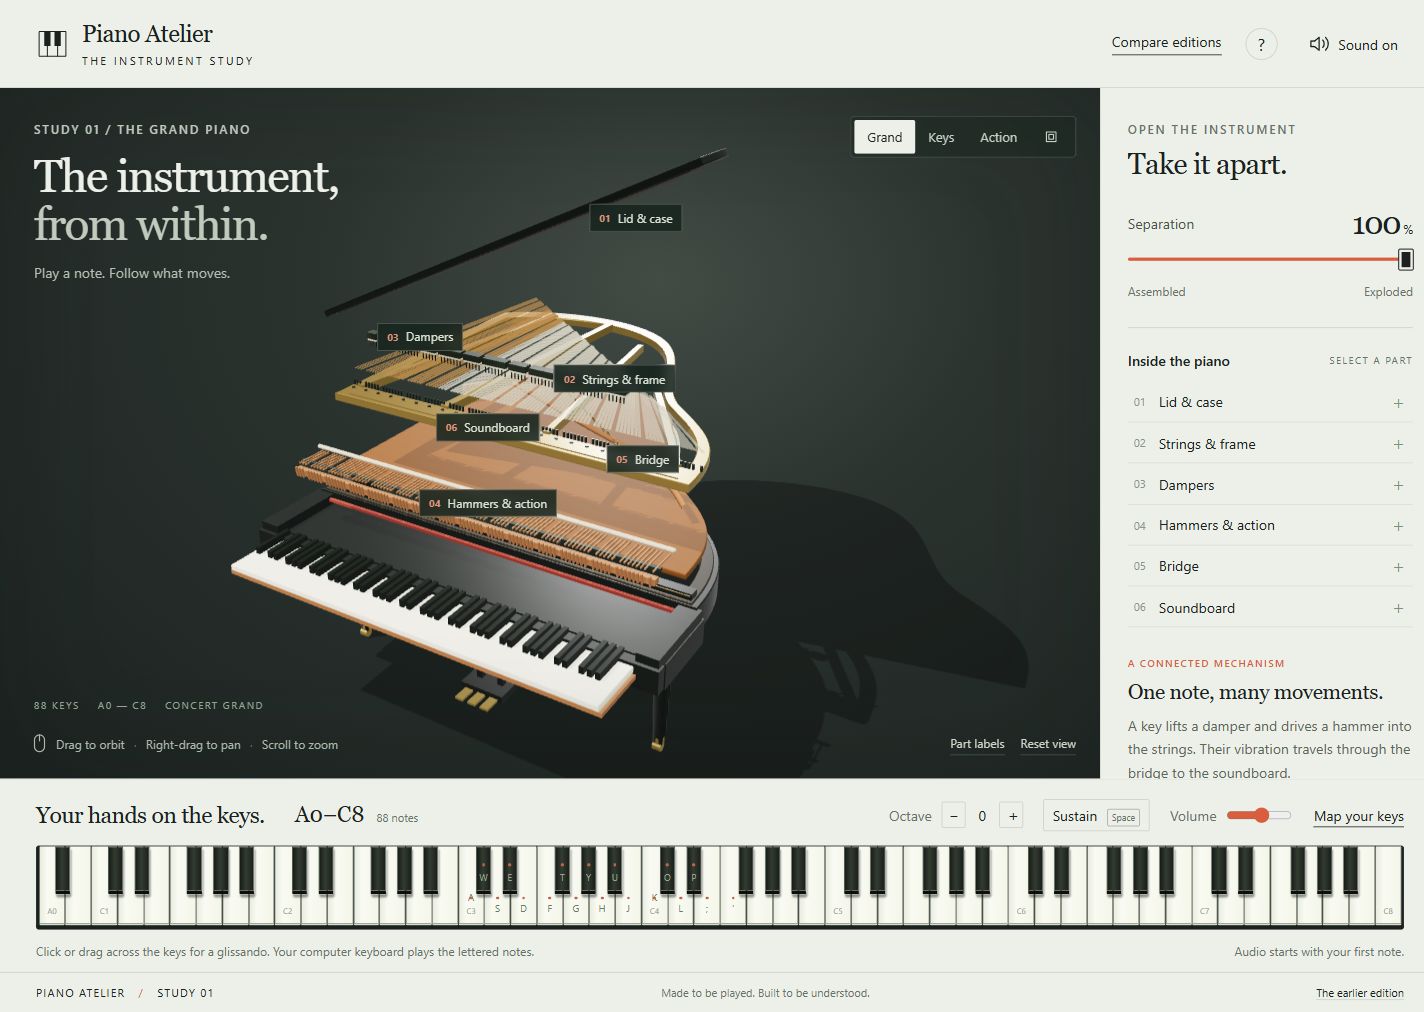The height and width of the screenshot is (1012, 1424).
Task: Increase the octave with the plus button
Action: (1013, 816)
